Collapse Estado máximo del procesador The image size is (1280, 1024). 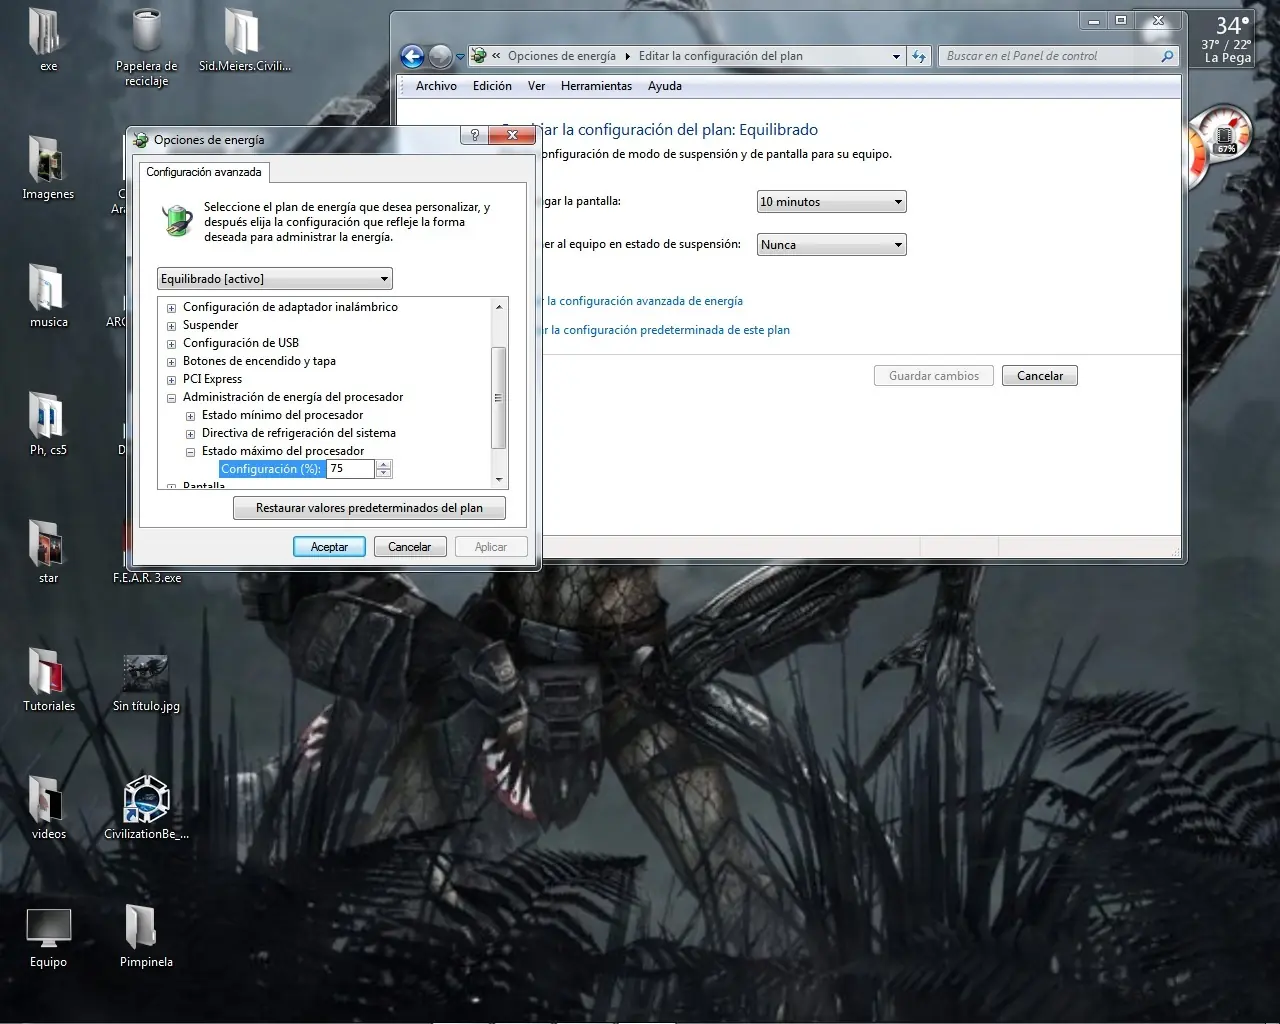190,452
